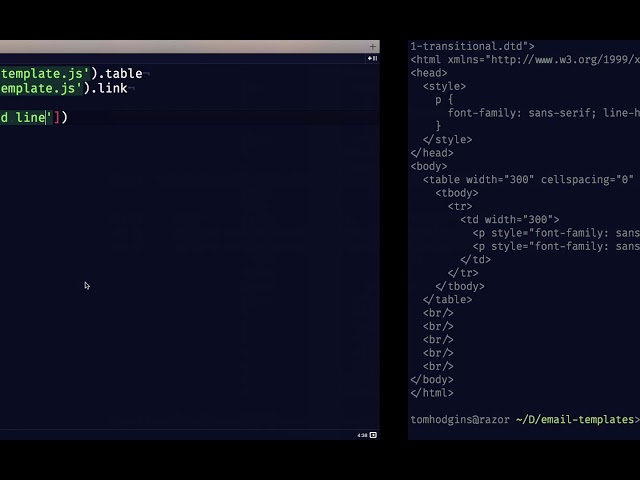Click the "<tbody>" opening tag in terminal

pyautogui.click(x=457, y=193)
